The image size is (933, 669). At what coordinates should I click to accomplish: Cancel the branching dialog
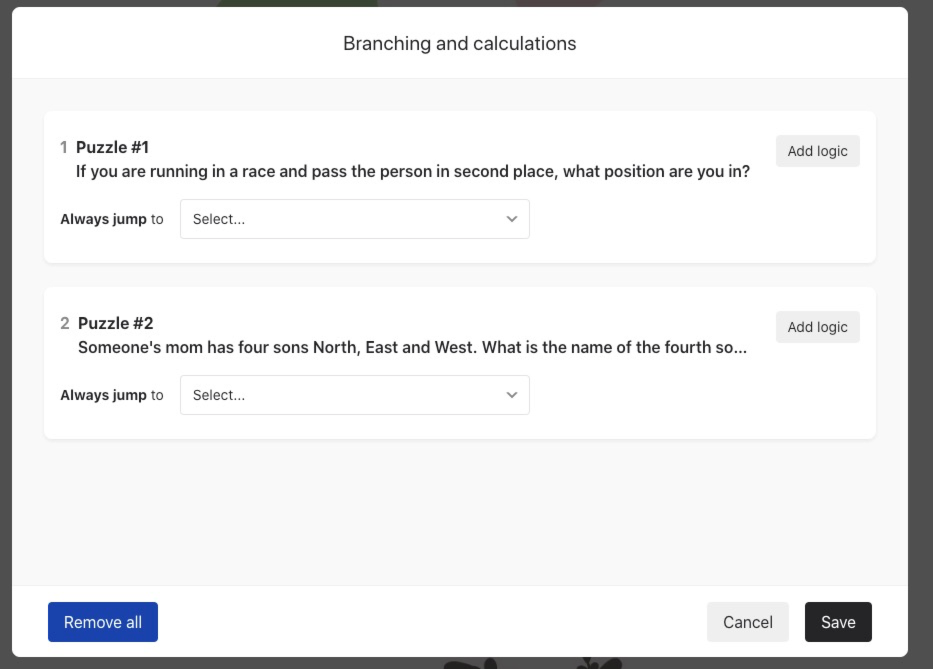[x=748, y=622]
